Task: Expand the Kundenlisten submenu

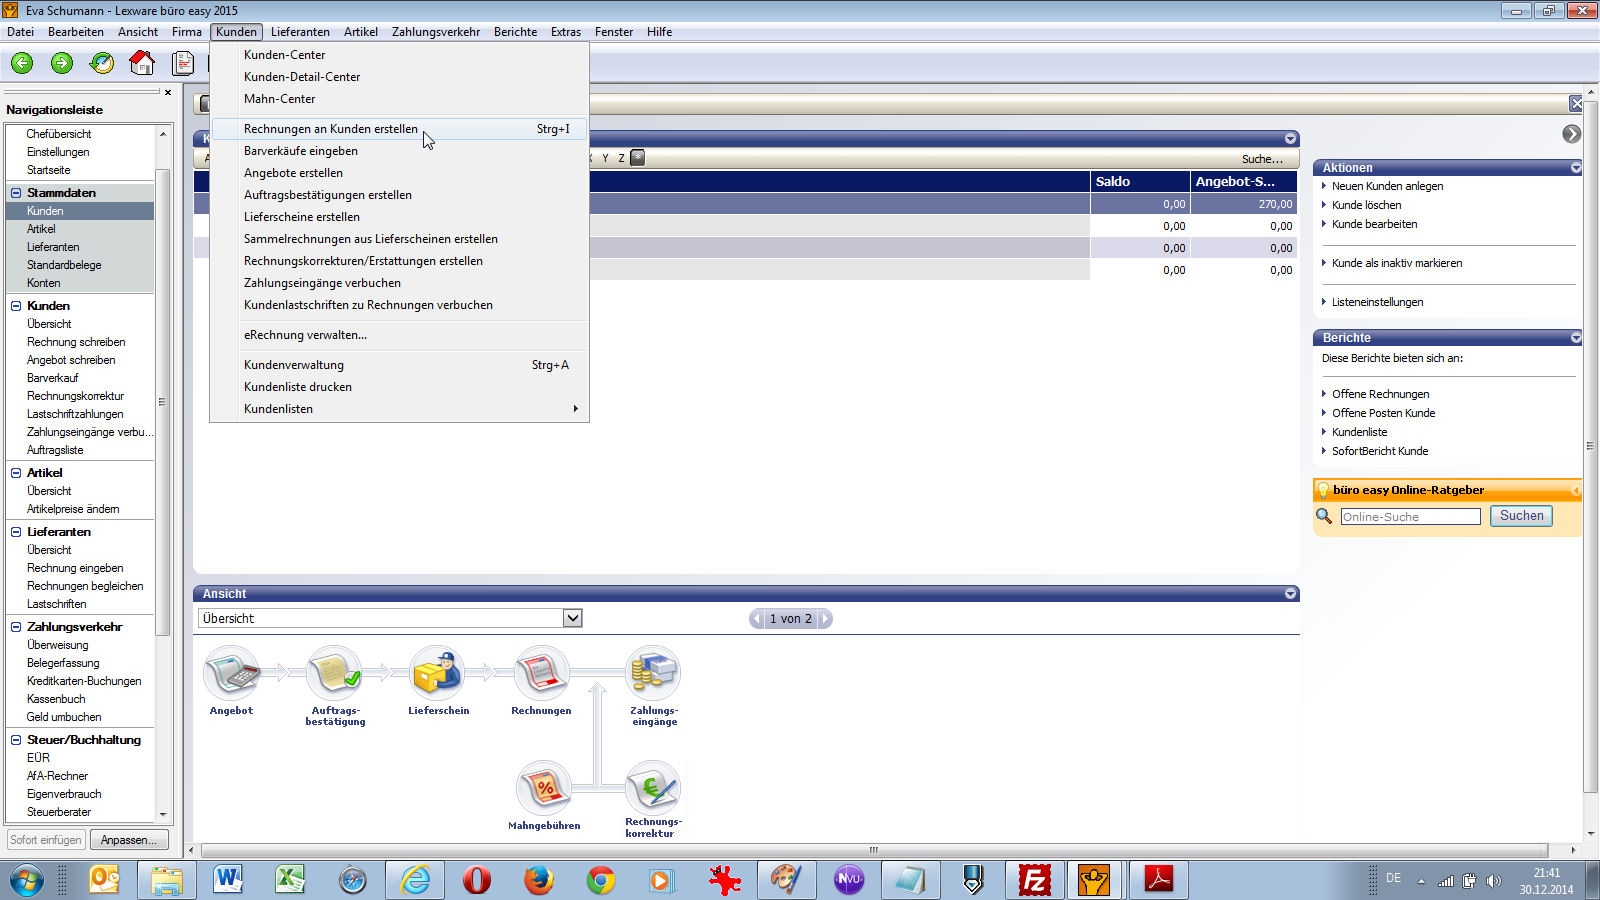Action: pos(399,409)
